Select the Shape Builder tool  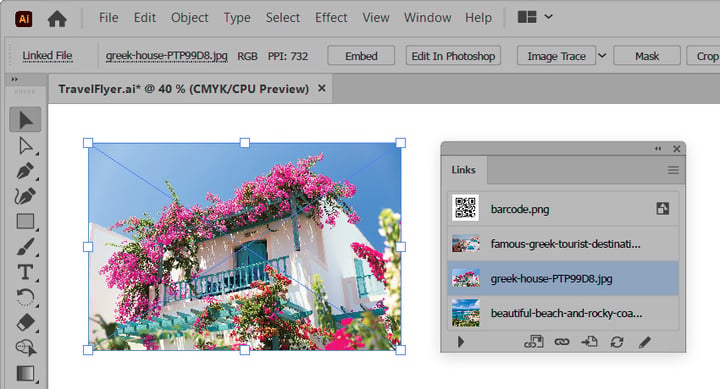point(26,348)
